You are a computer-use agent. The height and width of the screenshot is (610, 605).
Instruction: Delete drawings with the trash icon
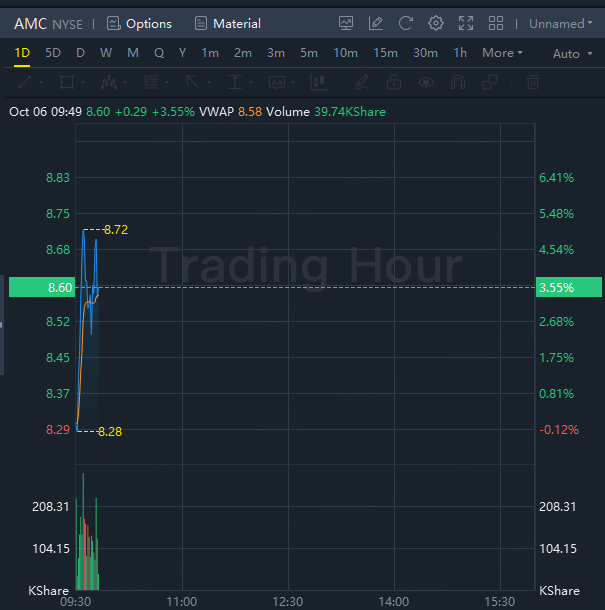(533, 83)
